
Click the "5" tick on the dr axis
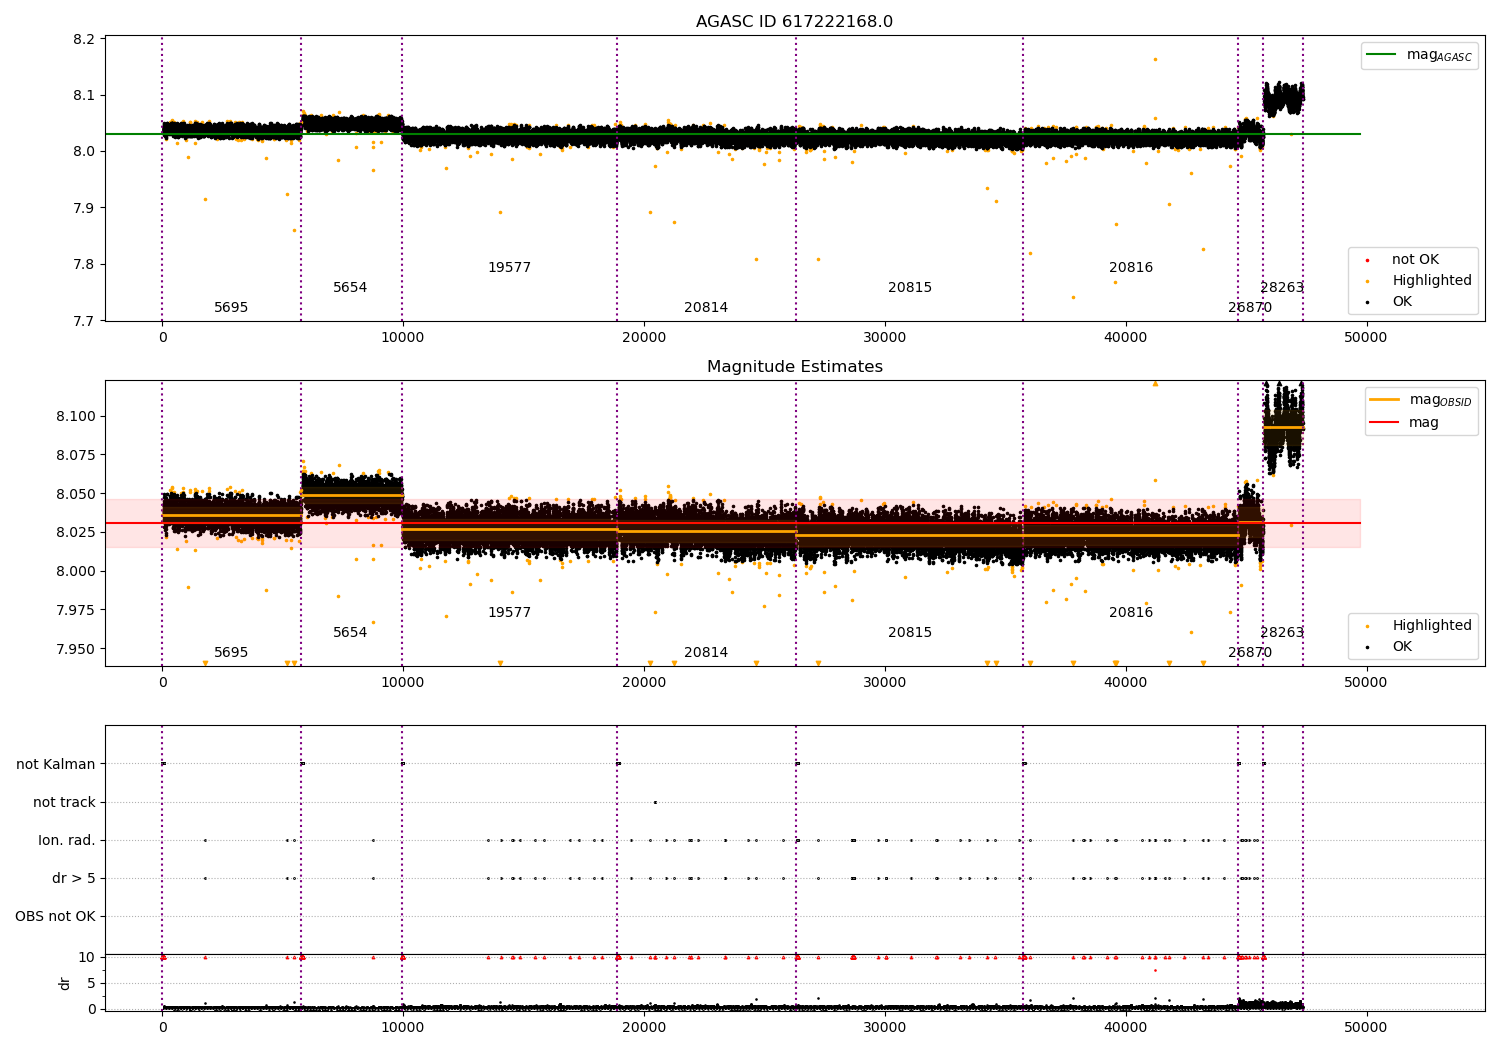pyautogui.click(x=92, y=983)
